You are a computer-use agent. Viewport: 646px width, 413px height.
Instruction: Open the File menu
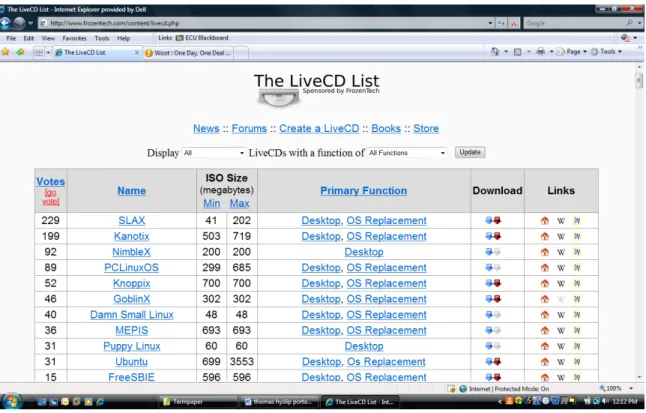coord(11,38)
